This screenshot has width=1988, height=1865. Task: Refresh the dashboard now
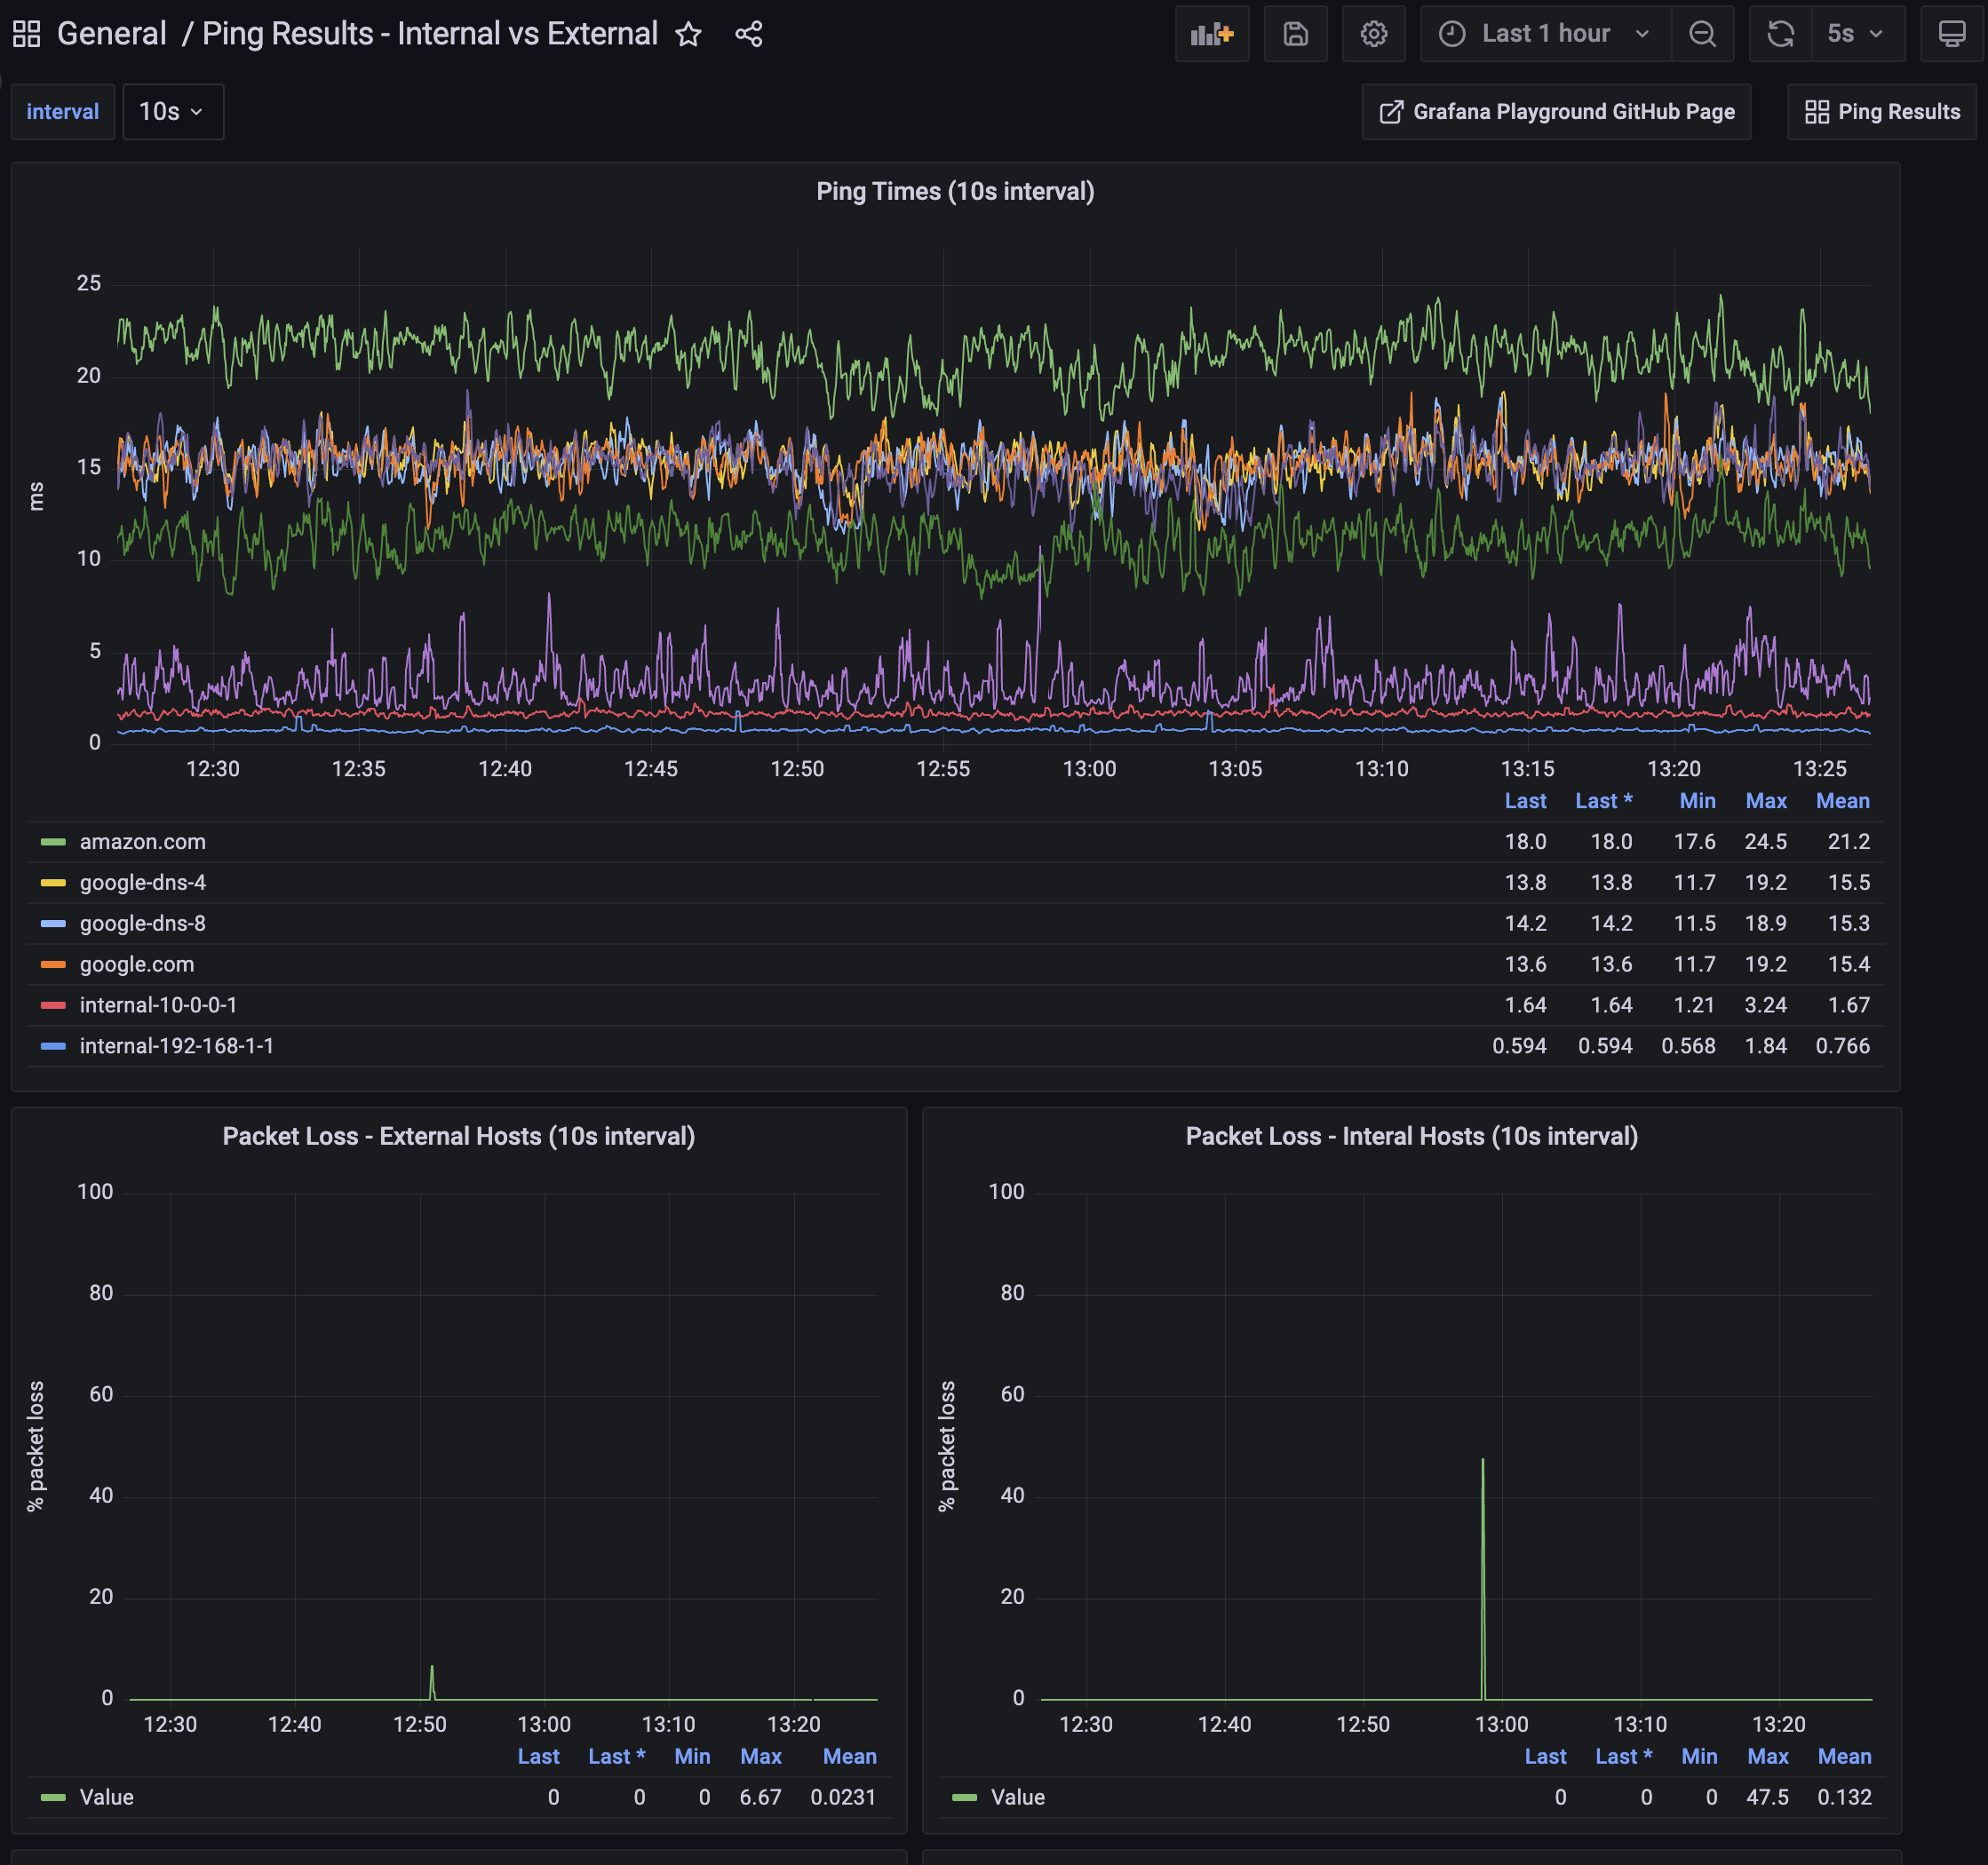[x=1780, y=34]
